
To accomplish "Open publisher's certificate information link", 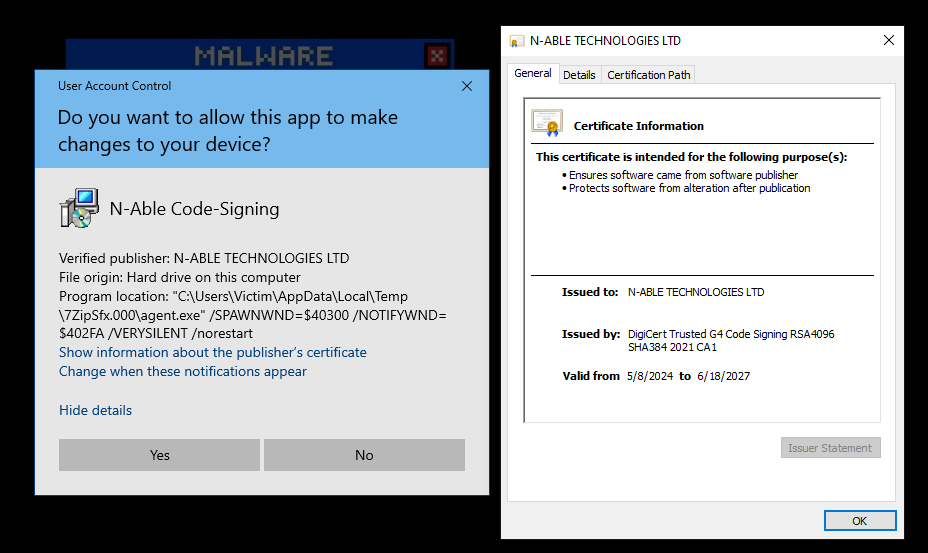I will pos(212,352).
